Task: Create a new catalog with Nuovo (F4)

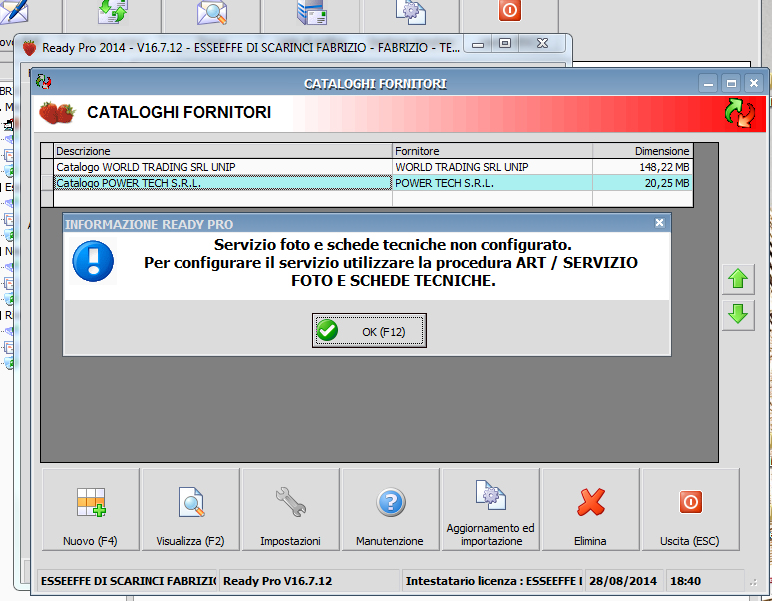Action: pos(91,509)
